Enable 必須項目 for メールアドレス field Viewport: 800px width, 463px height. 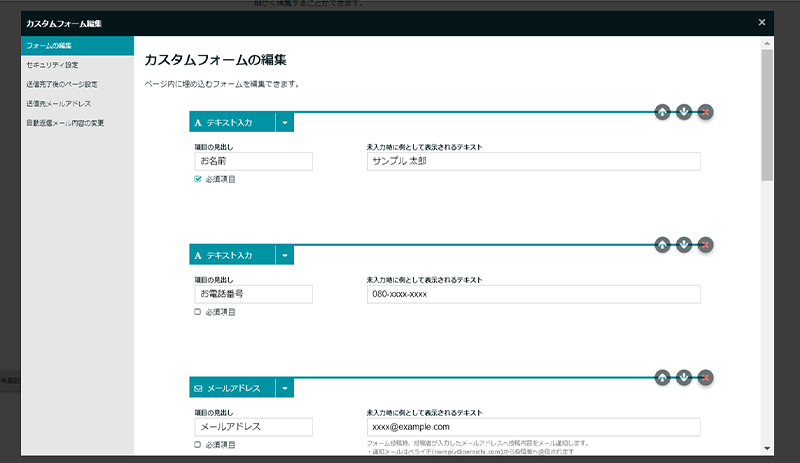198,444
